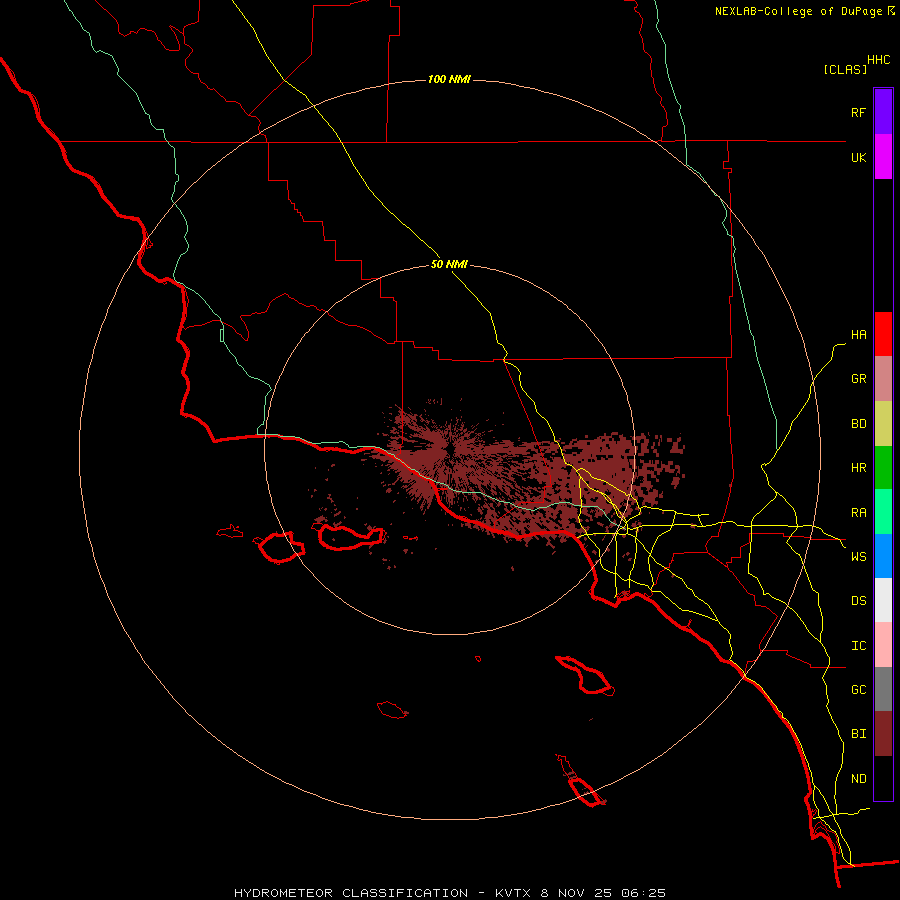
Task: Click the RA legend label
Action: point(858,513)
